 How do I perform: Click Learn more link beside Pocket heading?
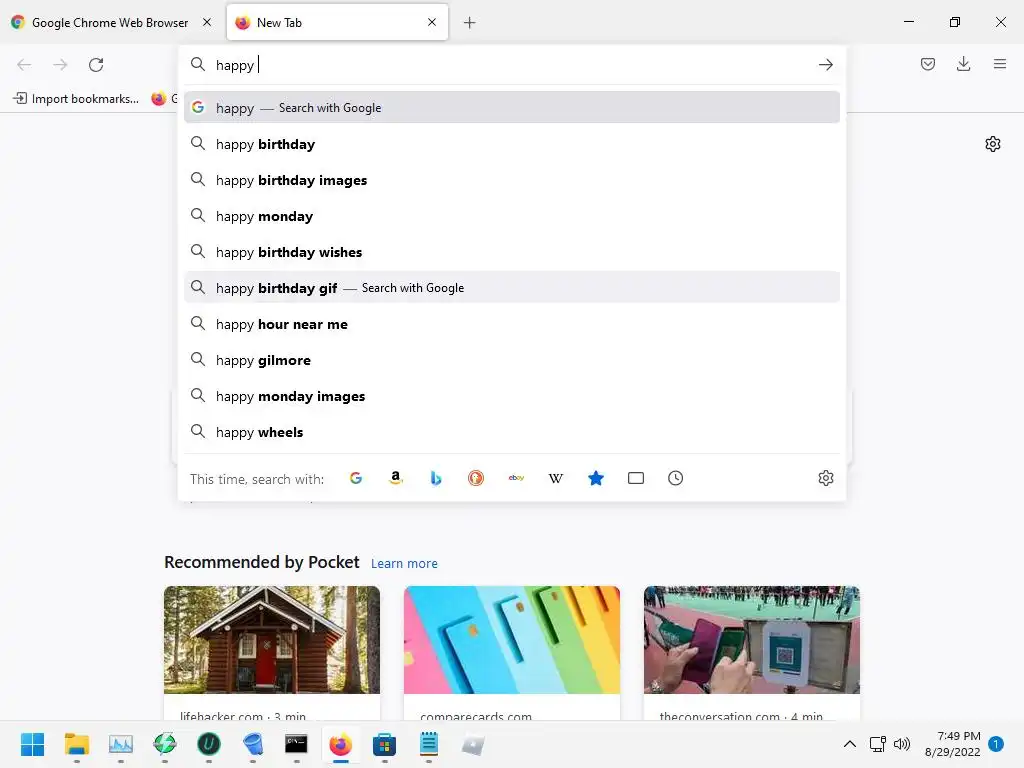point(404,563)
